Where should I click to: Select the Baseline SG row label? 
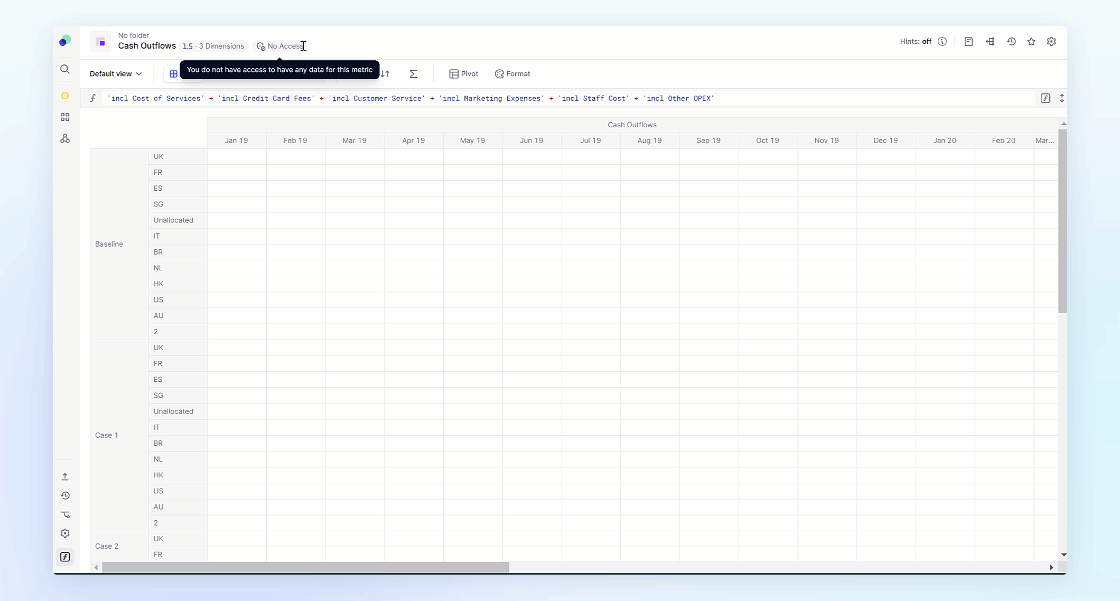coord(178,204)
